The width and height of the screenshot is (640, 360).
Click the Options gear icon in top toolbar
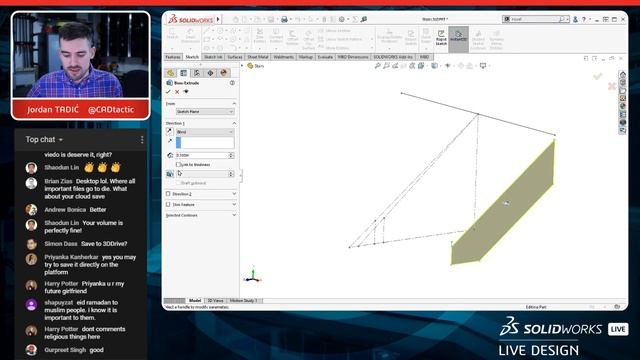coord(342,19)
